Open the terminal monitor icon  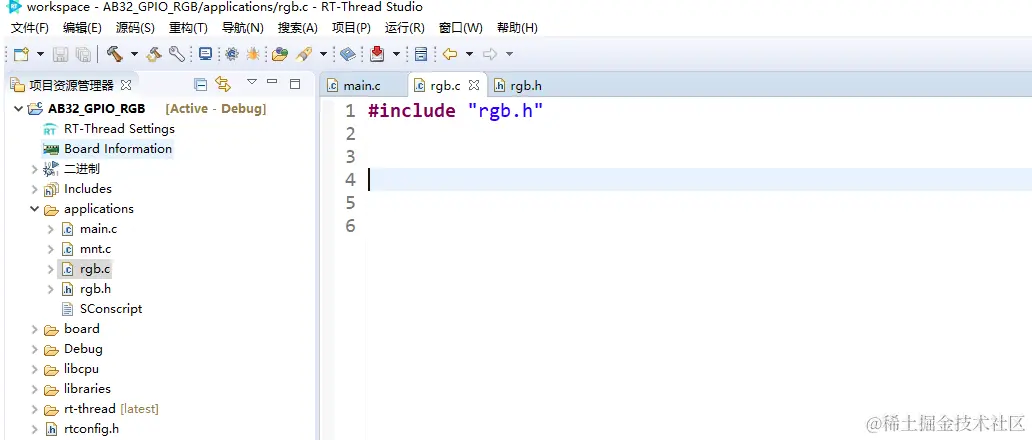205,54
